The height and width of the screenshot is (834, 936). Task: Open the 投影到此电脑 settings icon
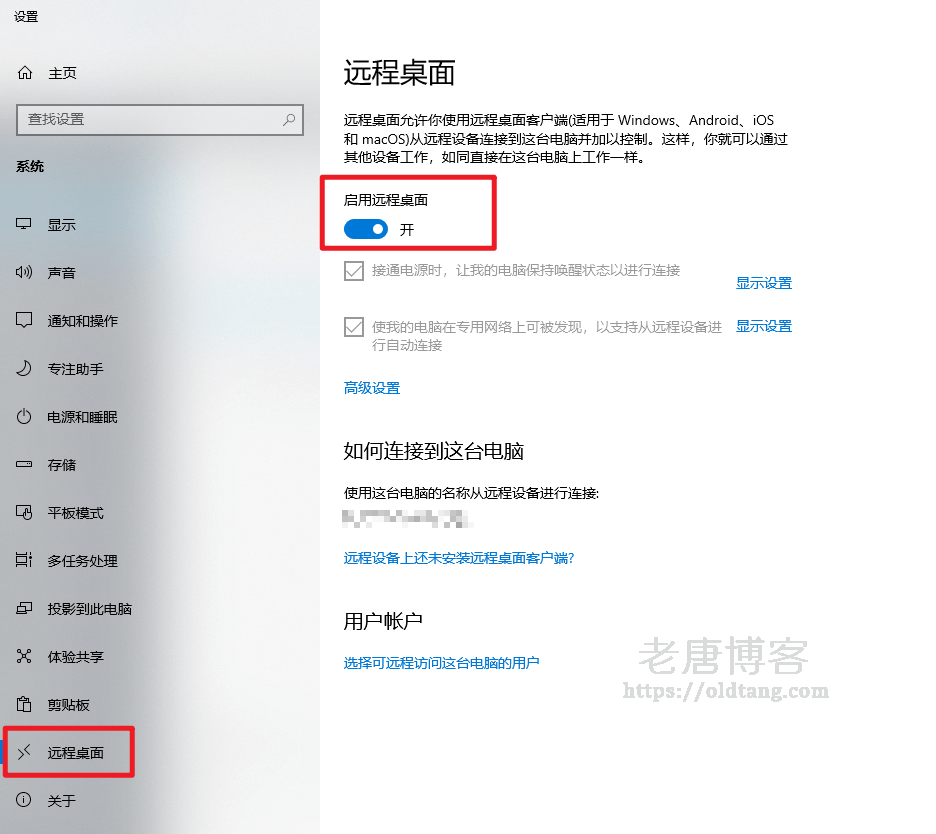(24, 608)
